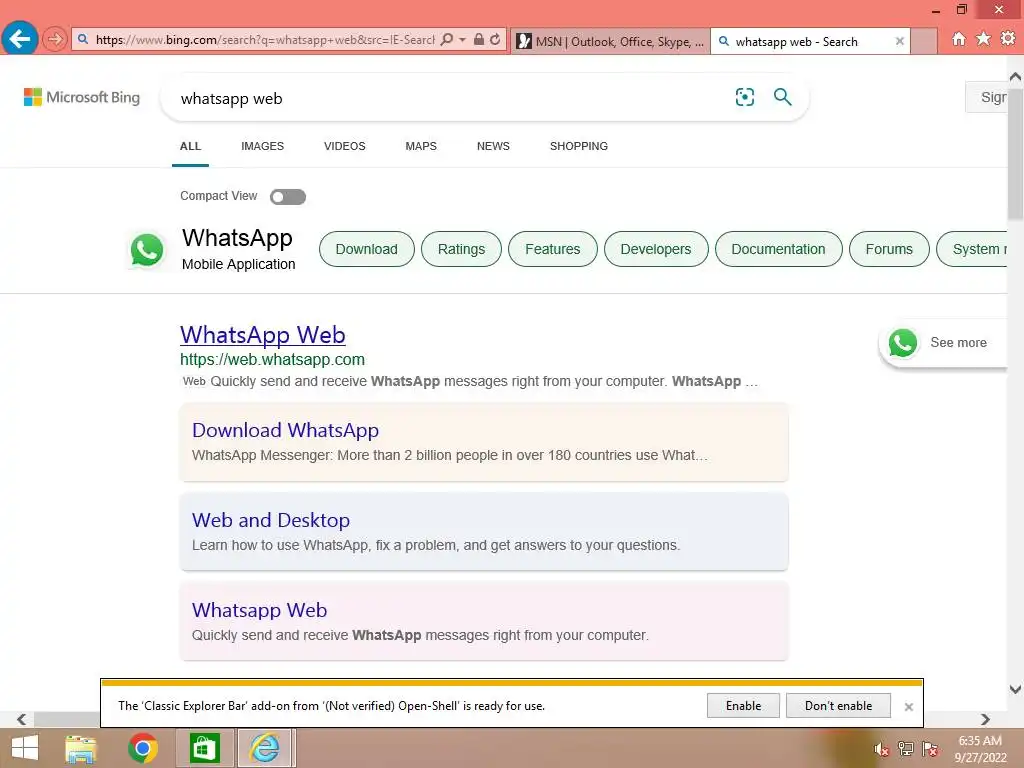Open visual search camera icon

(x=744, y=97)
